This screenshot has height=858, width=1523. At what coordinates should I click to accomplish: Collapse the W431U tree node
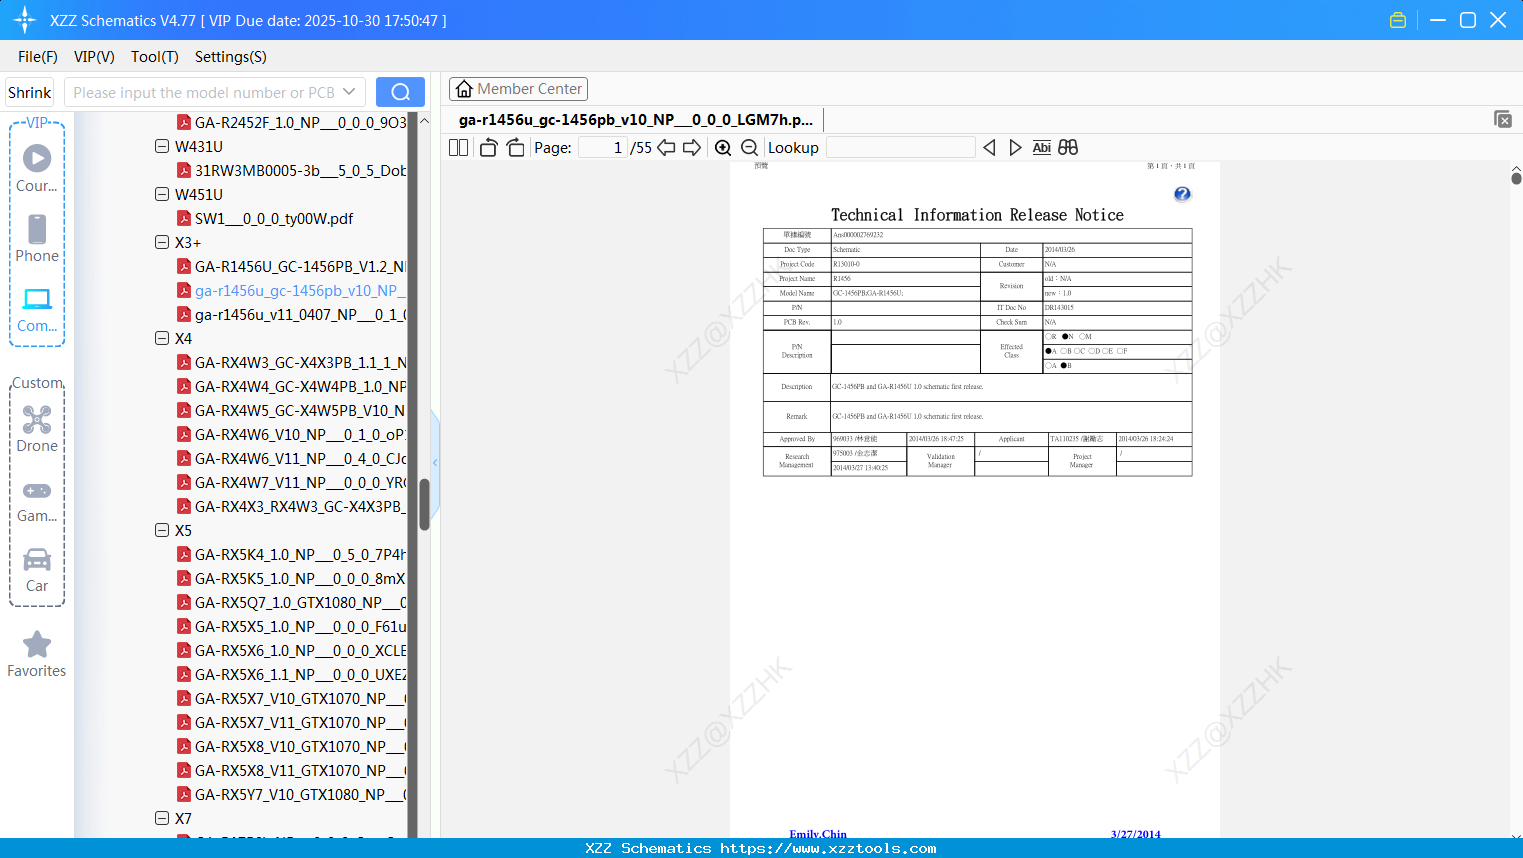tap(162, 146)
